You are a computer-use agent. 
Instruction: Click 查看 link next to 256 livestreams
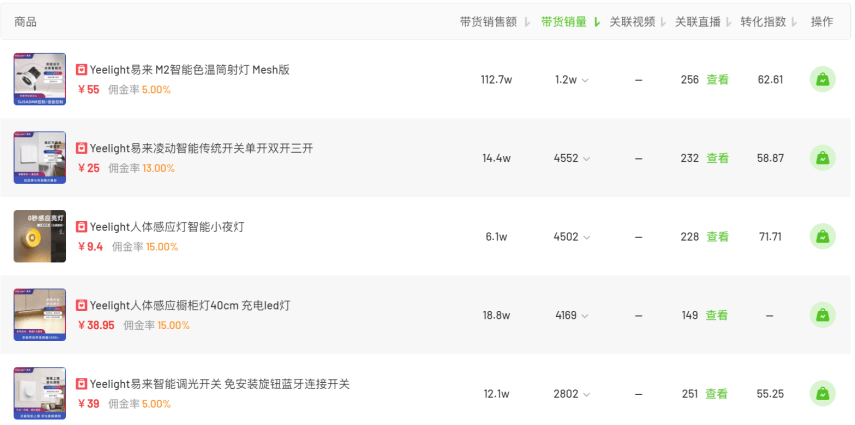point(718,80)
